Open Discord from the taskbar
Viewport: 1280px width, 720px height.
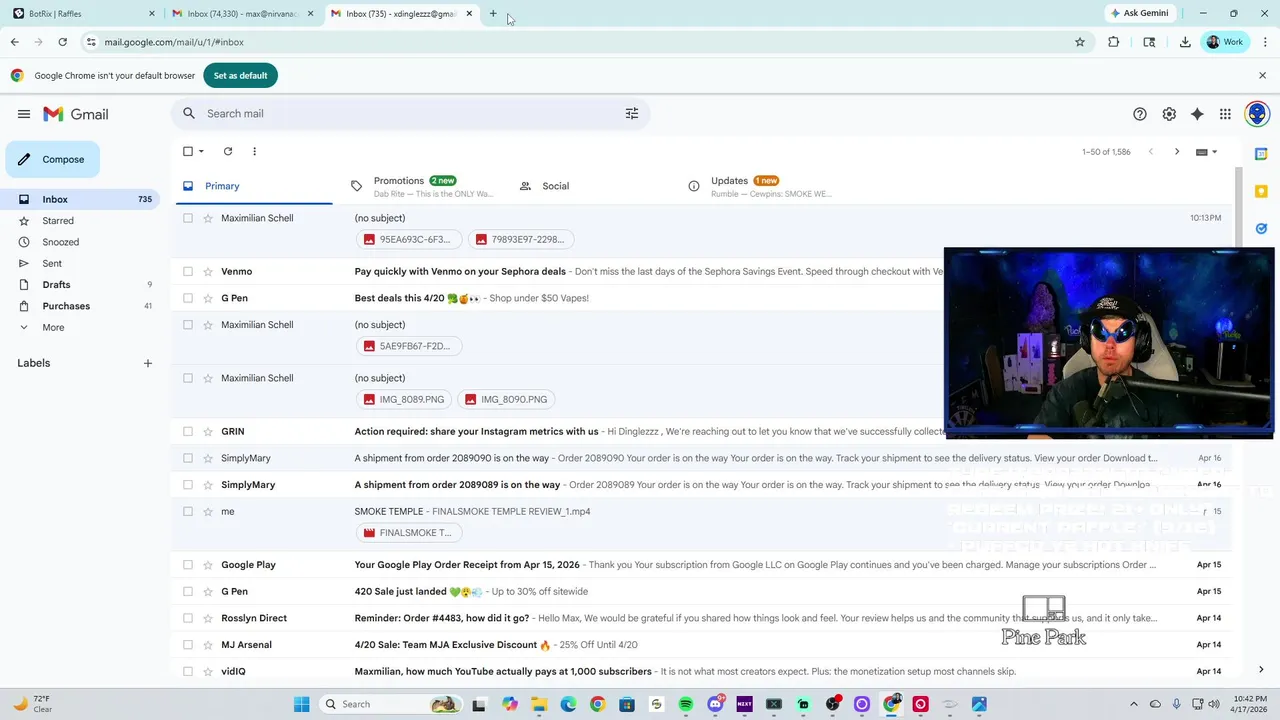pyautogui.click(x=715, y=704)
